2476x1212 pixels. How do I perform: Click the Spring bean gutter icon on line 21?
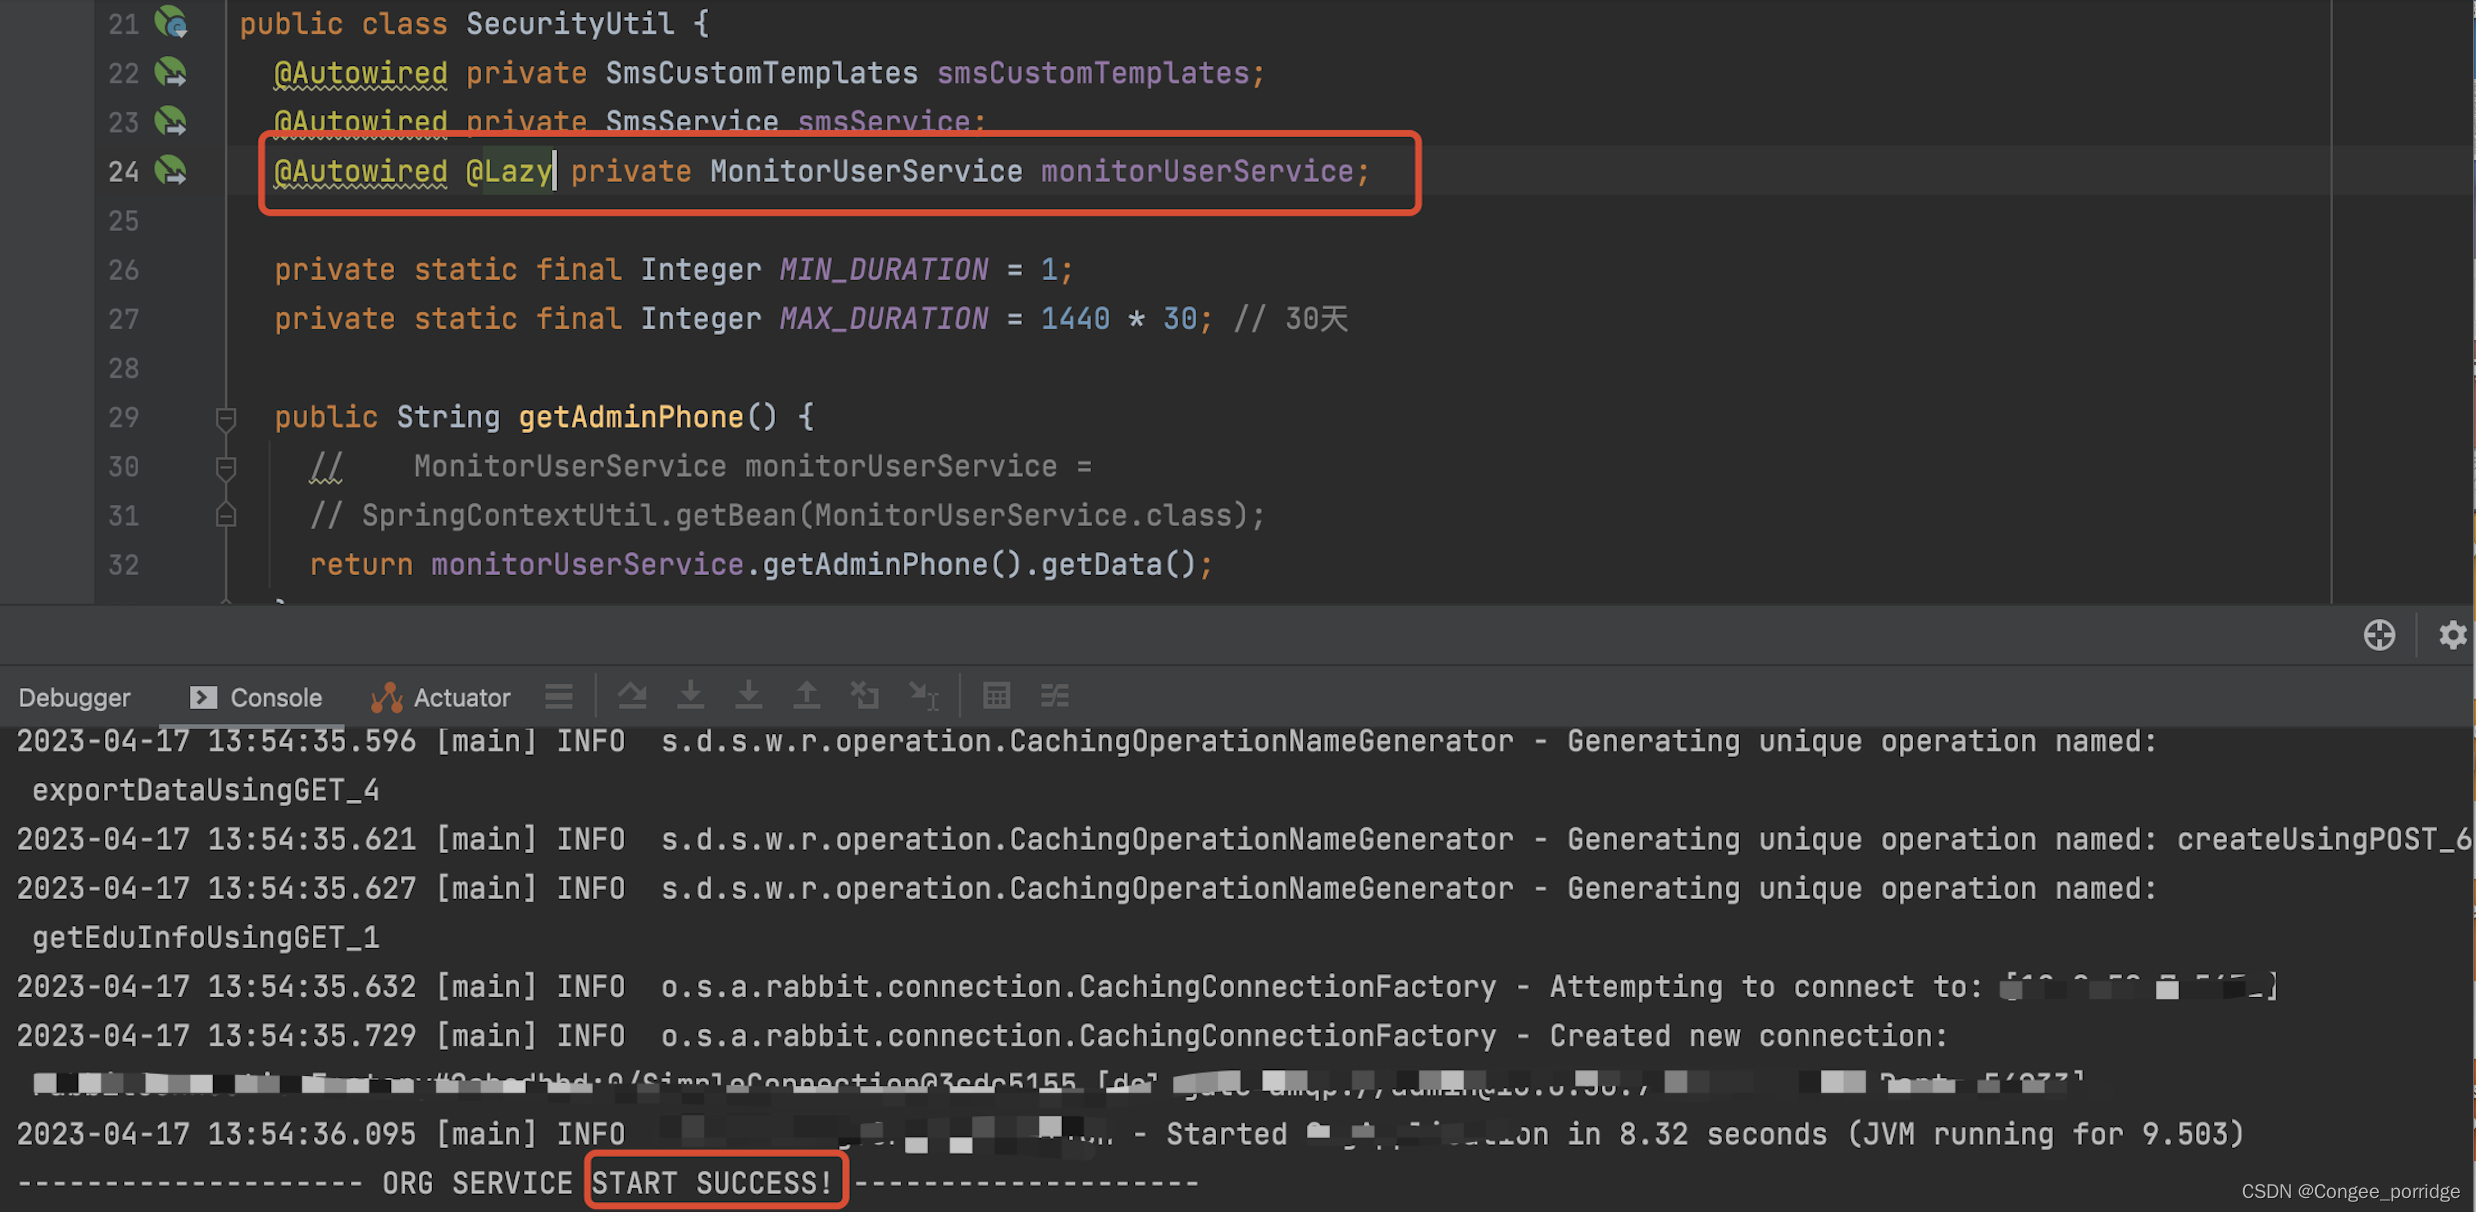pyautogui.click(x=171, y=22)
